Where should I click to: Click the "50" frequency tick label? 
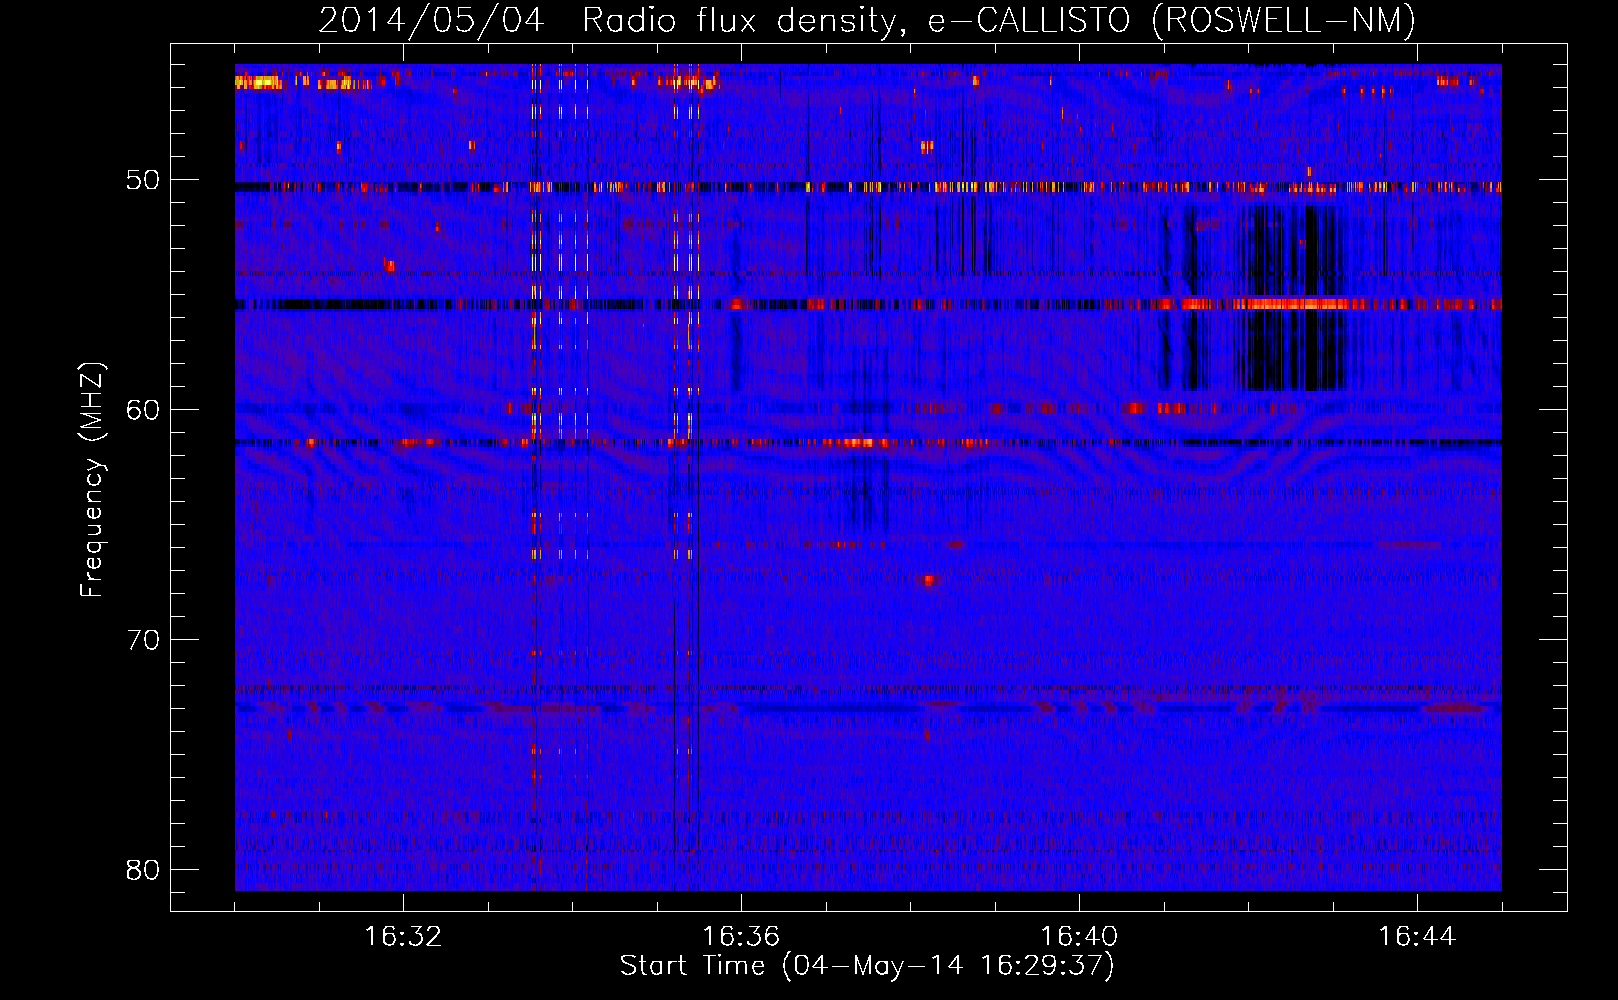pos(143,180)
